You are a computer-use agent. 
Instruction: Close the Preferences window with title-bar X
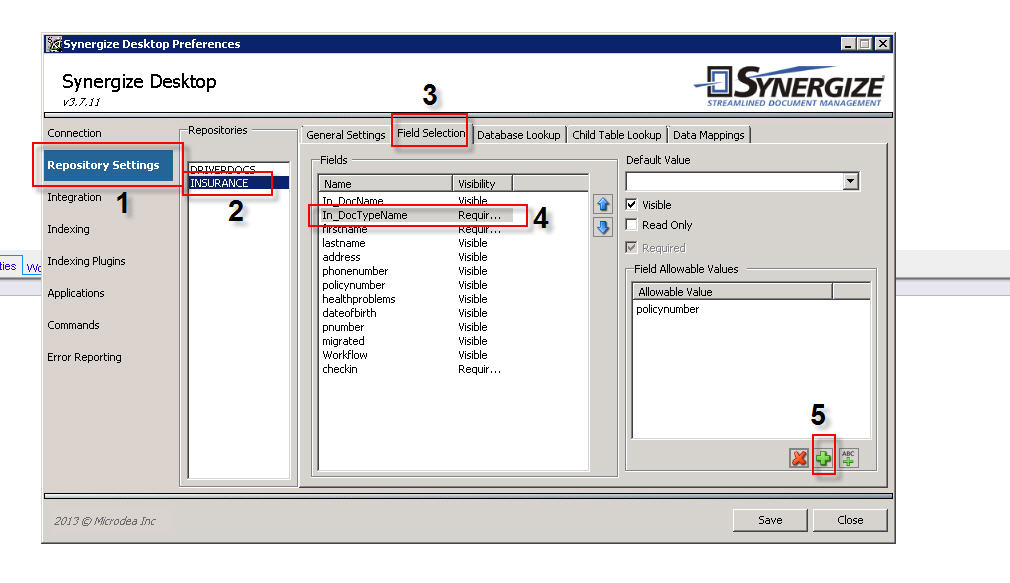pos(882,44)
